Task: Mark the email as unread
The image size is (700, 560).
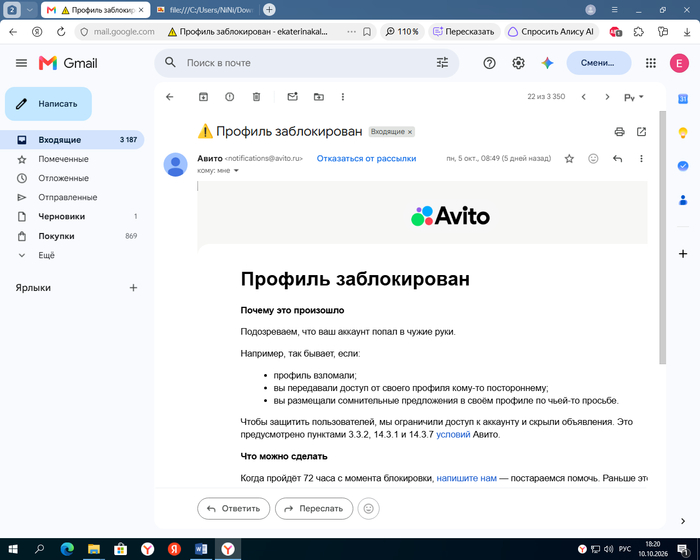Action: pos(292,97)
